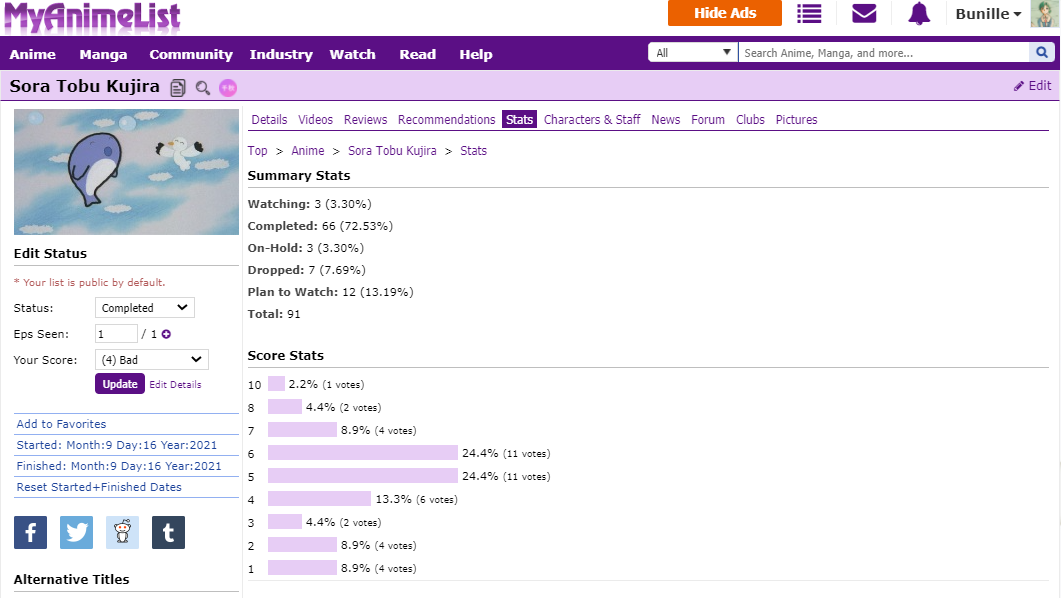This screenshot has height=598, width=1061.
Task: Switch to the Reviews tab
Action: tap(365, 120)
